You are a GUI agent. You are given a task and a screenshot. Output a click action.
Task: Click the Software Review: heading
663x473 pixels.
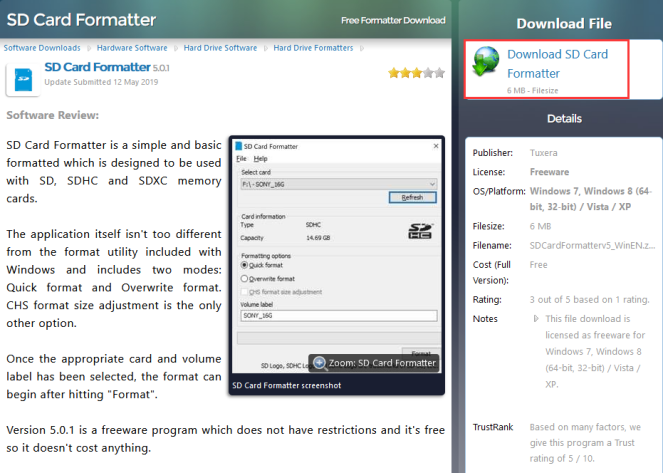[52, 115]
